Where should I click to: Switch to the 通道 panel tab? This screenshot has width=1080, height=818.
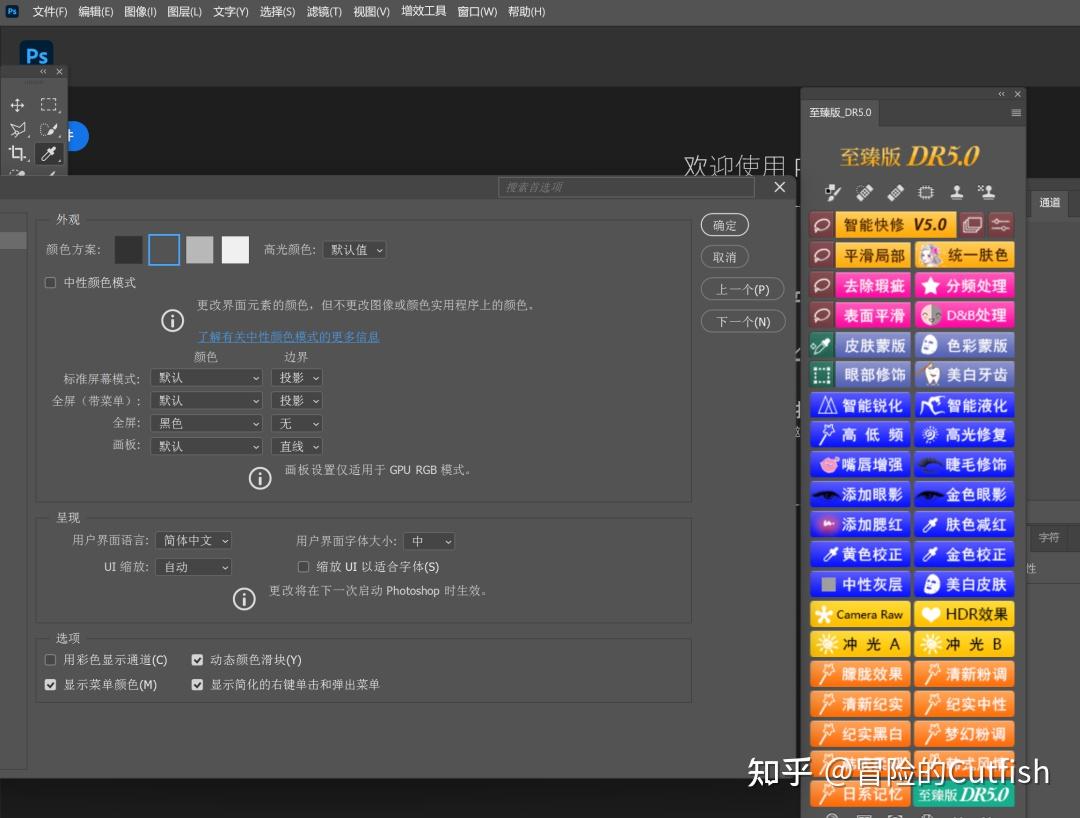tap(1049, 202)
